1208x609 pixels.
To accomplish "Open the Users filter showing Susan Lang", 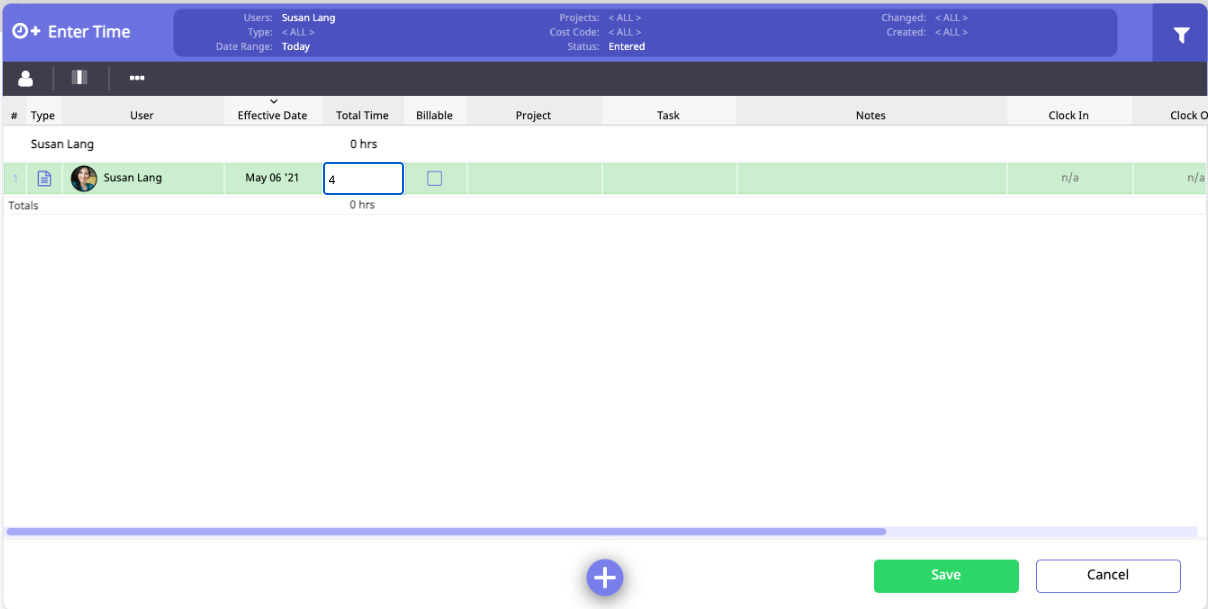I will click(x=308, y=18).
